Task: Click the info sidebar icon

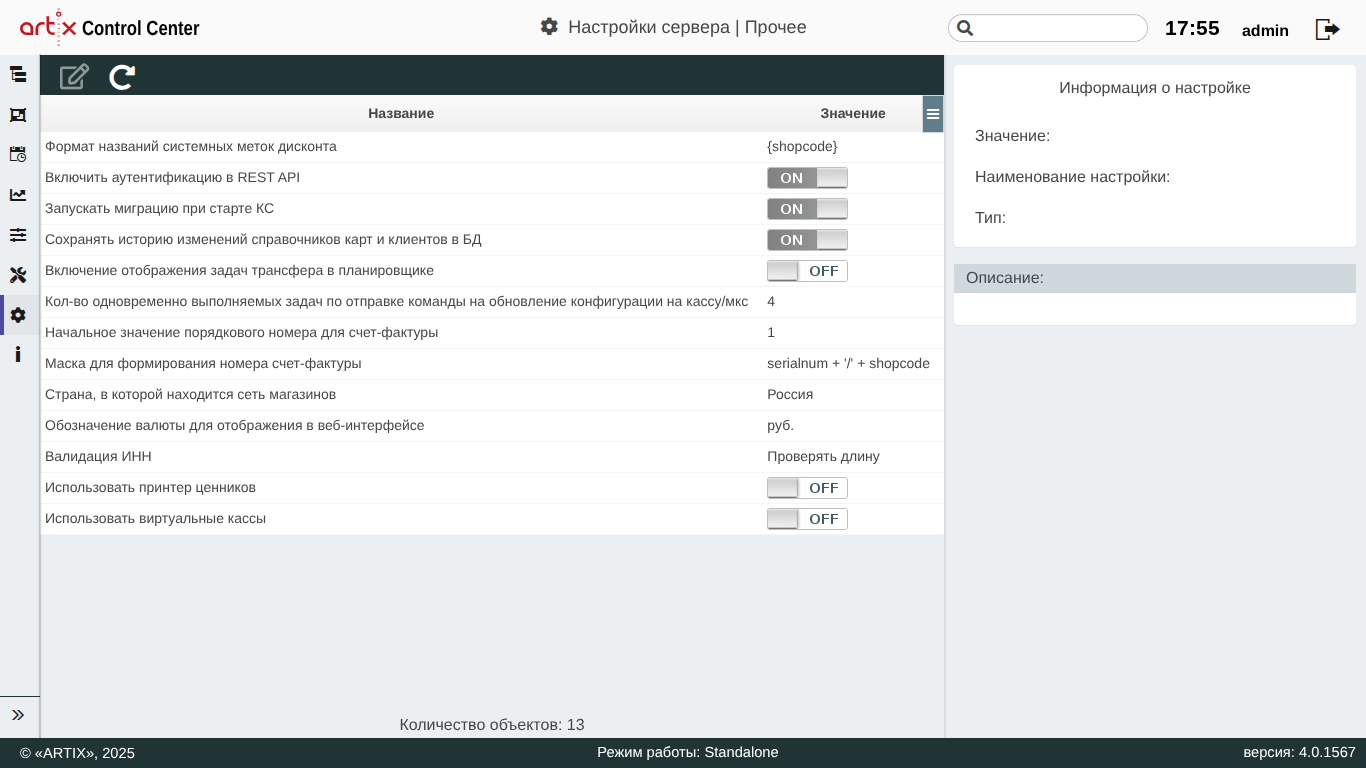Action: click(x=18, y=354)
